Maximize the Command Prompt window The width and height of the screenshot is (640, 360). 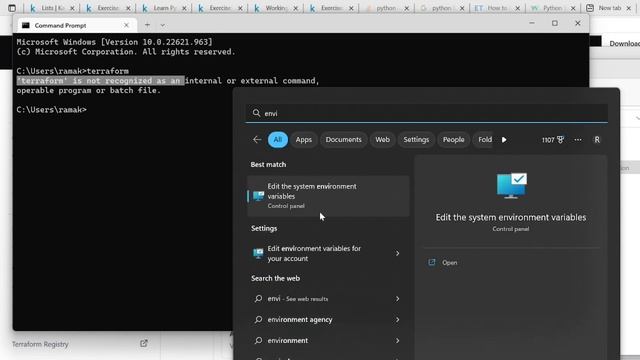click(x=554, y=23)
